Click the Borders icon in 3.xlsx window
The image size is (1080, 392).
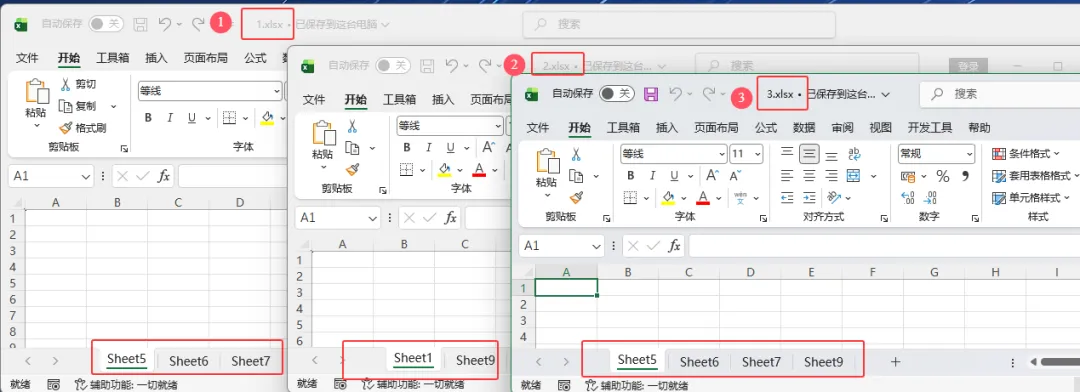630,198
